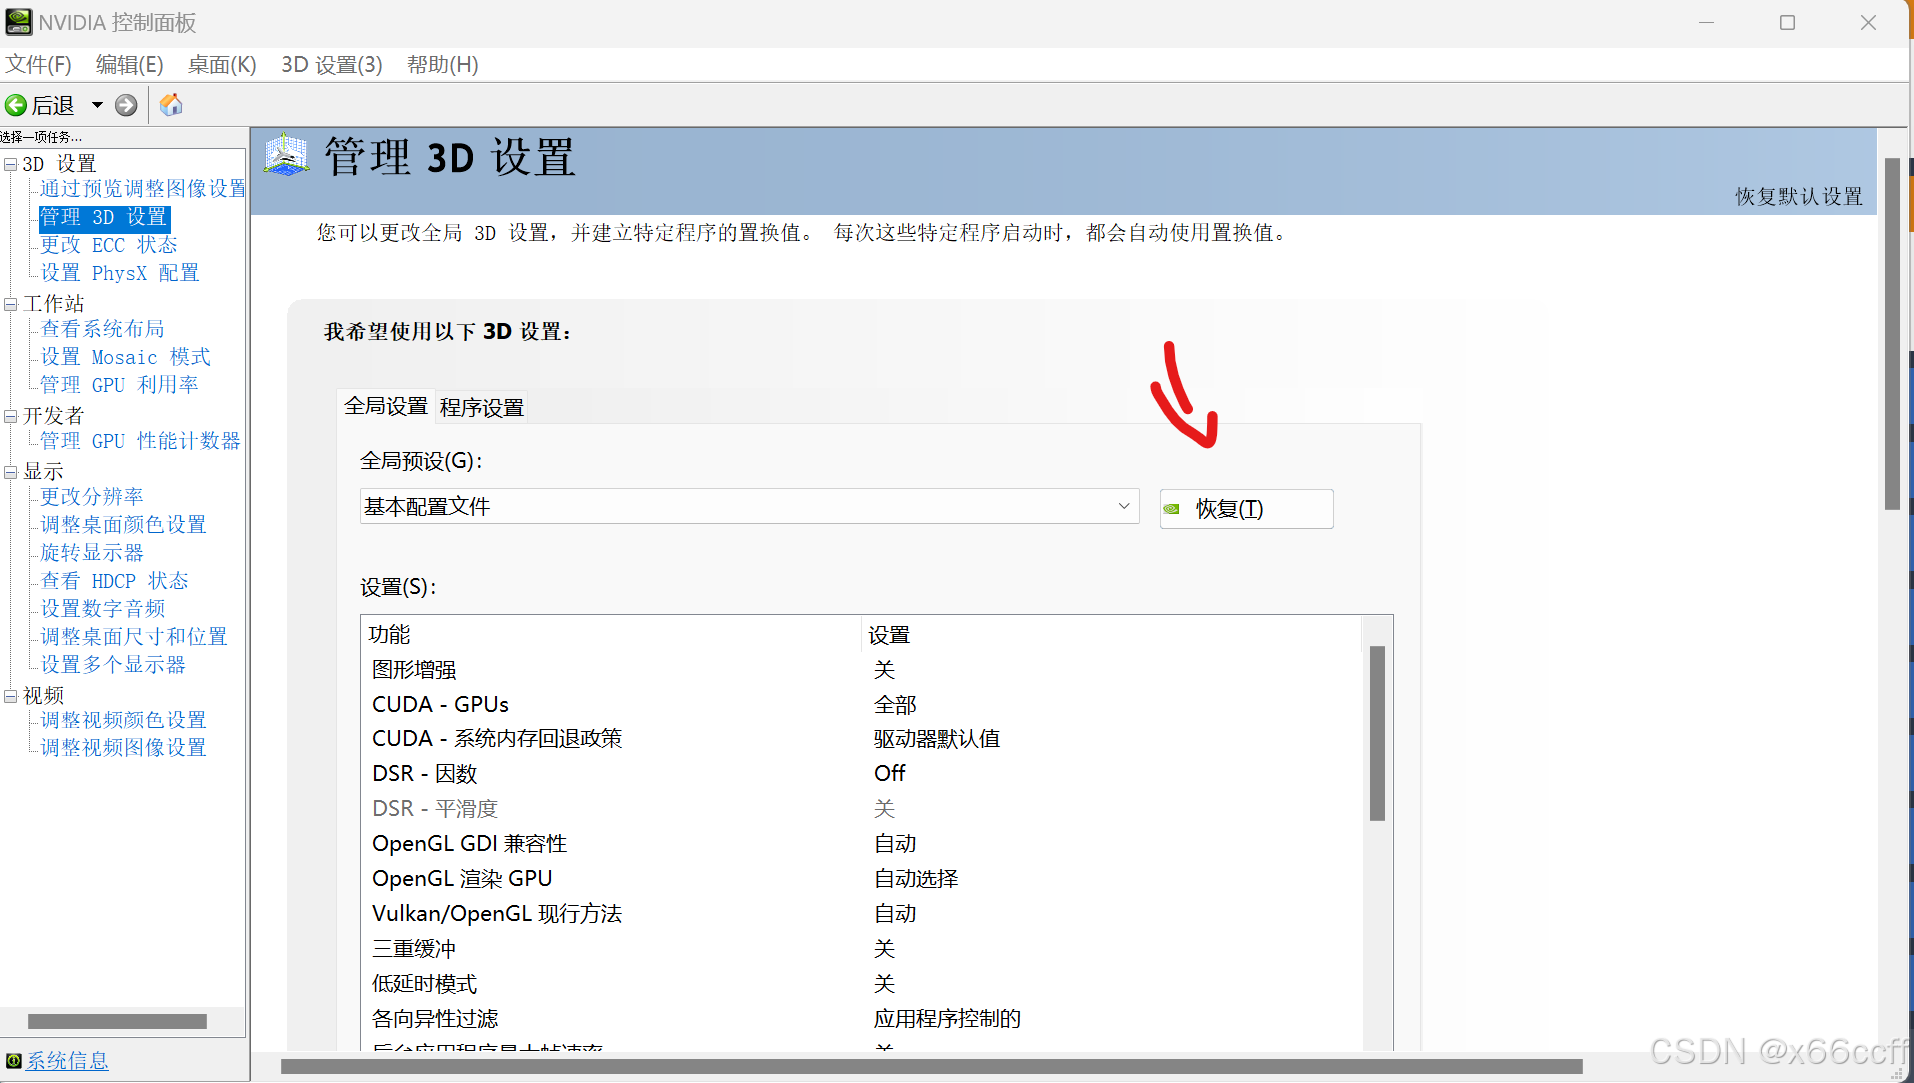Click the Home icon in toolbar

[171, 105]
